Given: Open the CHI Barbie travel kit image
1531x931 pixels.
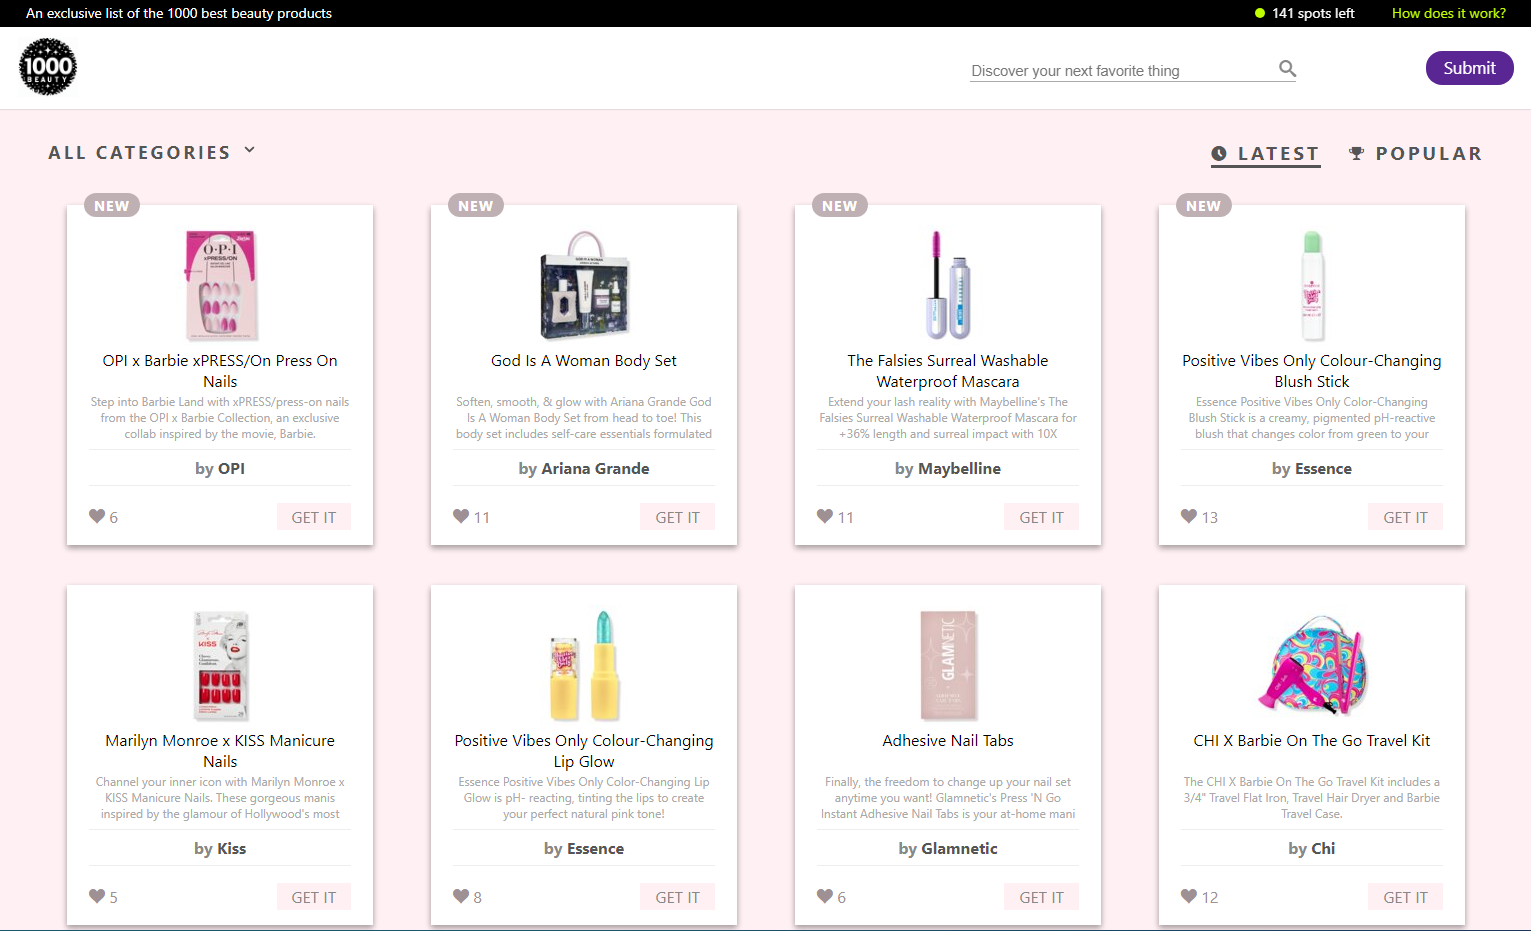Looking at the screenshot, I should point(1312,666).
